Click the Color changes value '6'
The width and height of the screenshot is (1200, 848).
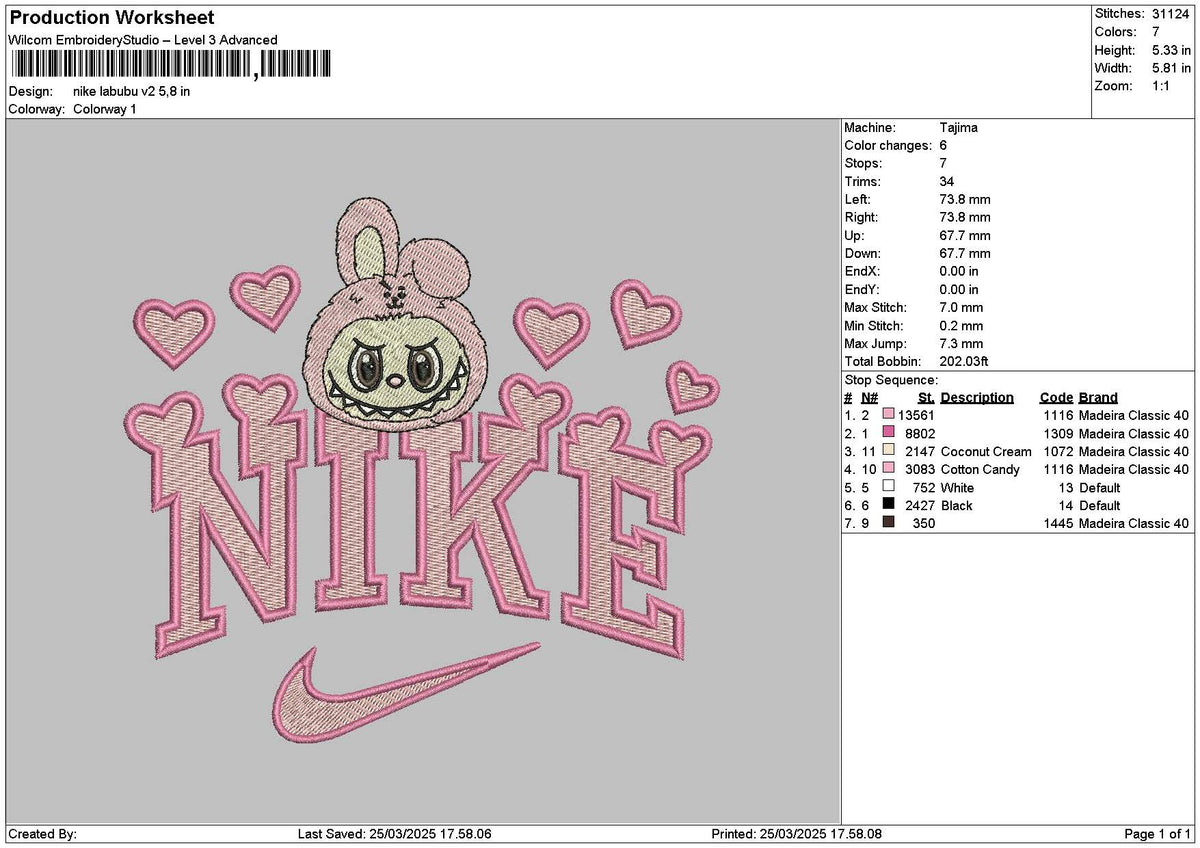(x=944, y=146)
